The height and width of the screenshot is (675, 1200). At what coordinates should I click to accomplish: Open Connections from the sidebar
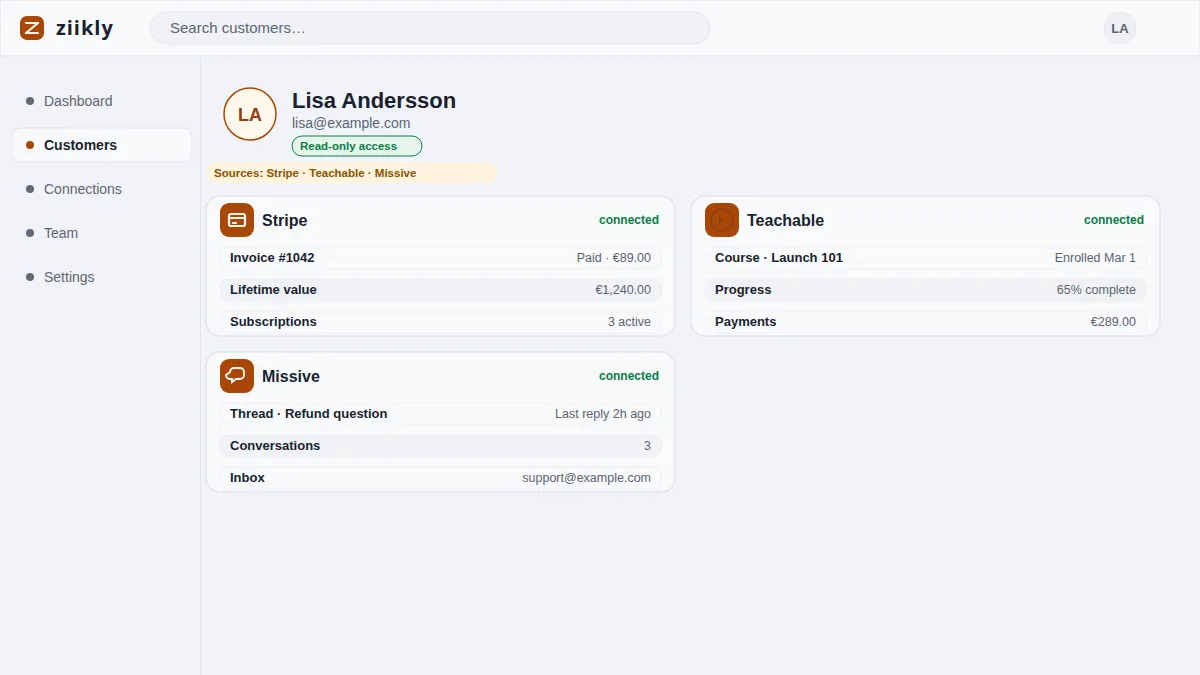tap(102, 189)
